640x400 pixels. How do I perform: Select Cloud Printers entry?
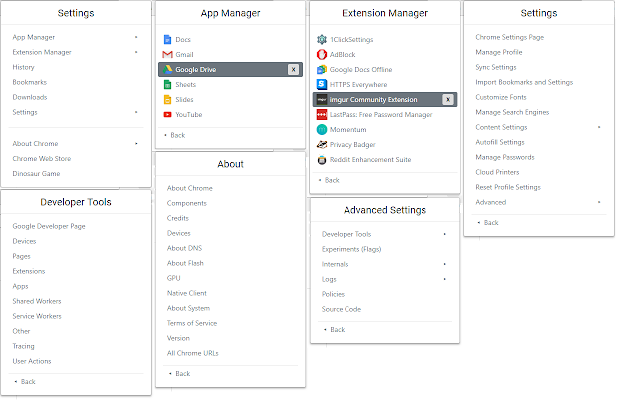click(497, 172)
